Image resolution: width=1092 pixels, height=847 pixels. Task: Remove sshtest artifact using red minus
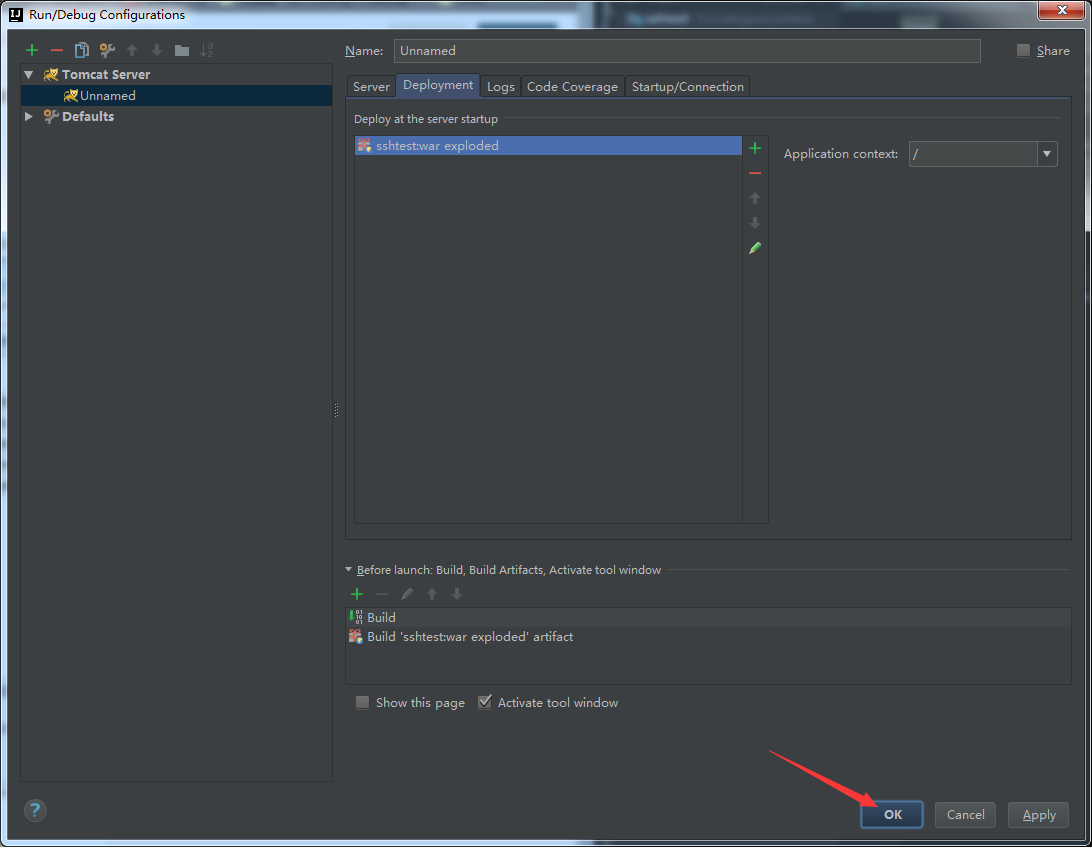[755, 173]
